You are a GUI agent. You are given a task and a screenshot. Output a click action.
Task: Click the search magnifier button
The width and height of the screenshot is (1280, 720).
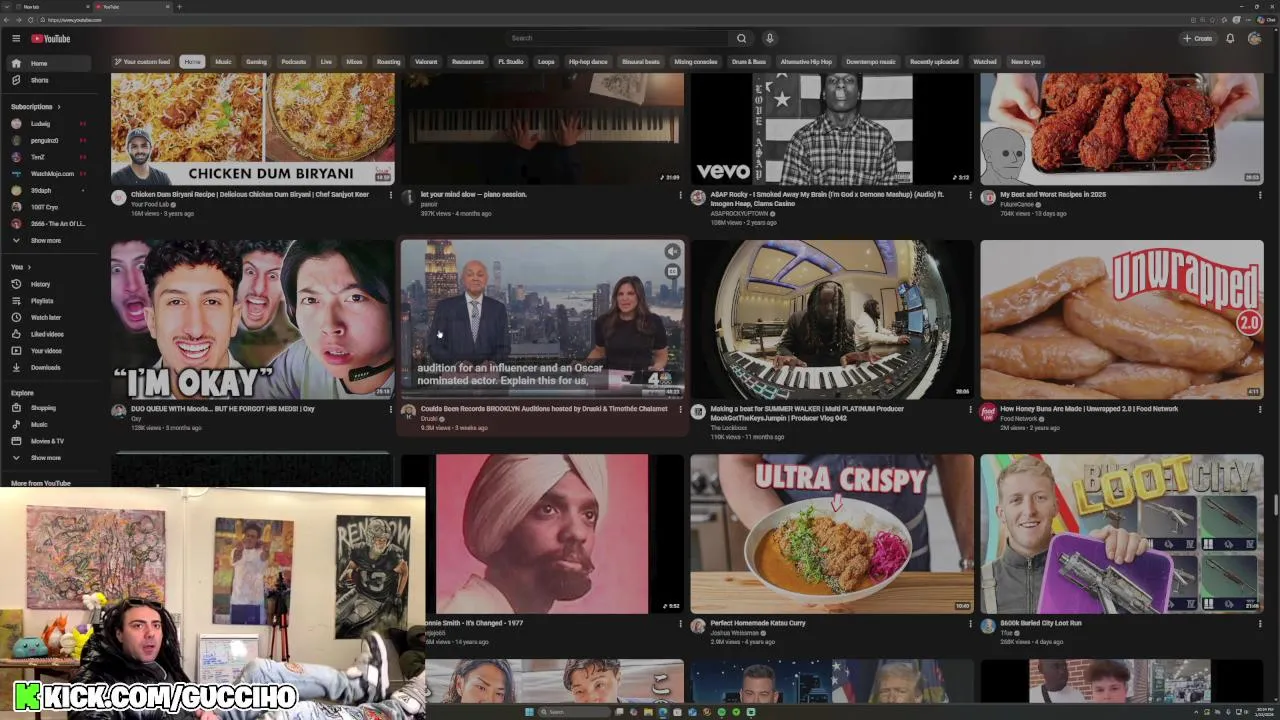pos(741,38)
